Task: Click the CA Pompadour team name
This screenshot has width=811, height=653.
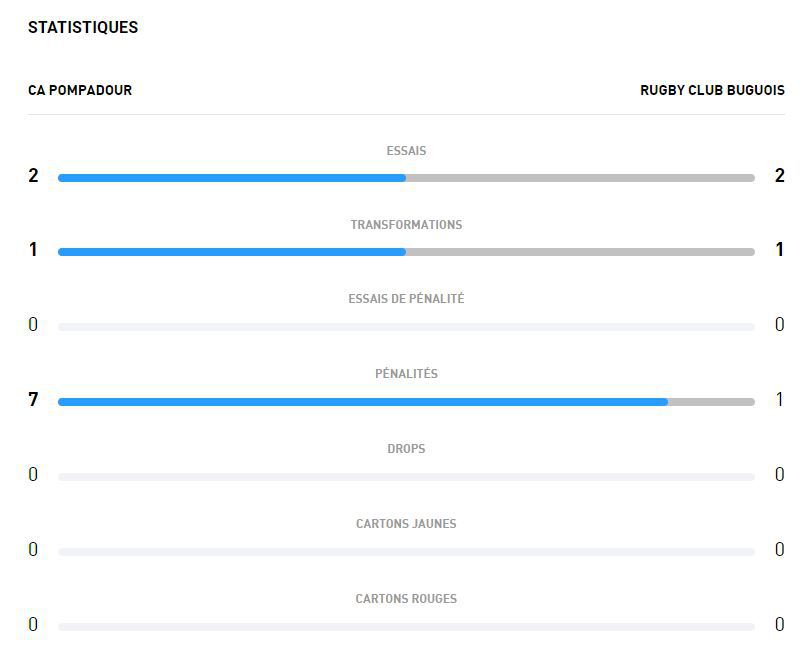Action: point(80,90)
